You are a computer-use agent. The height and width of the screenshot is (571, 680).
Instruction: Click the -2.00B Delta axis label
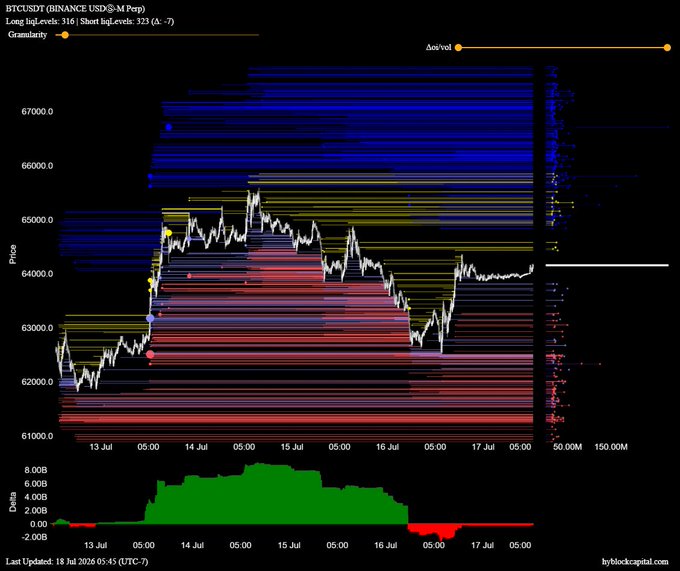pyautogui.click(x=35, y=537)
